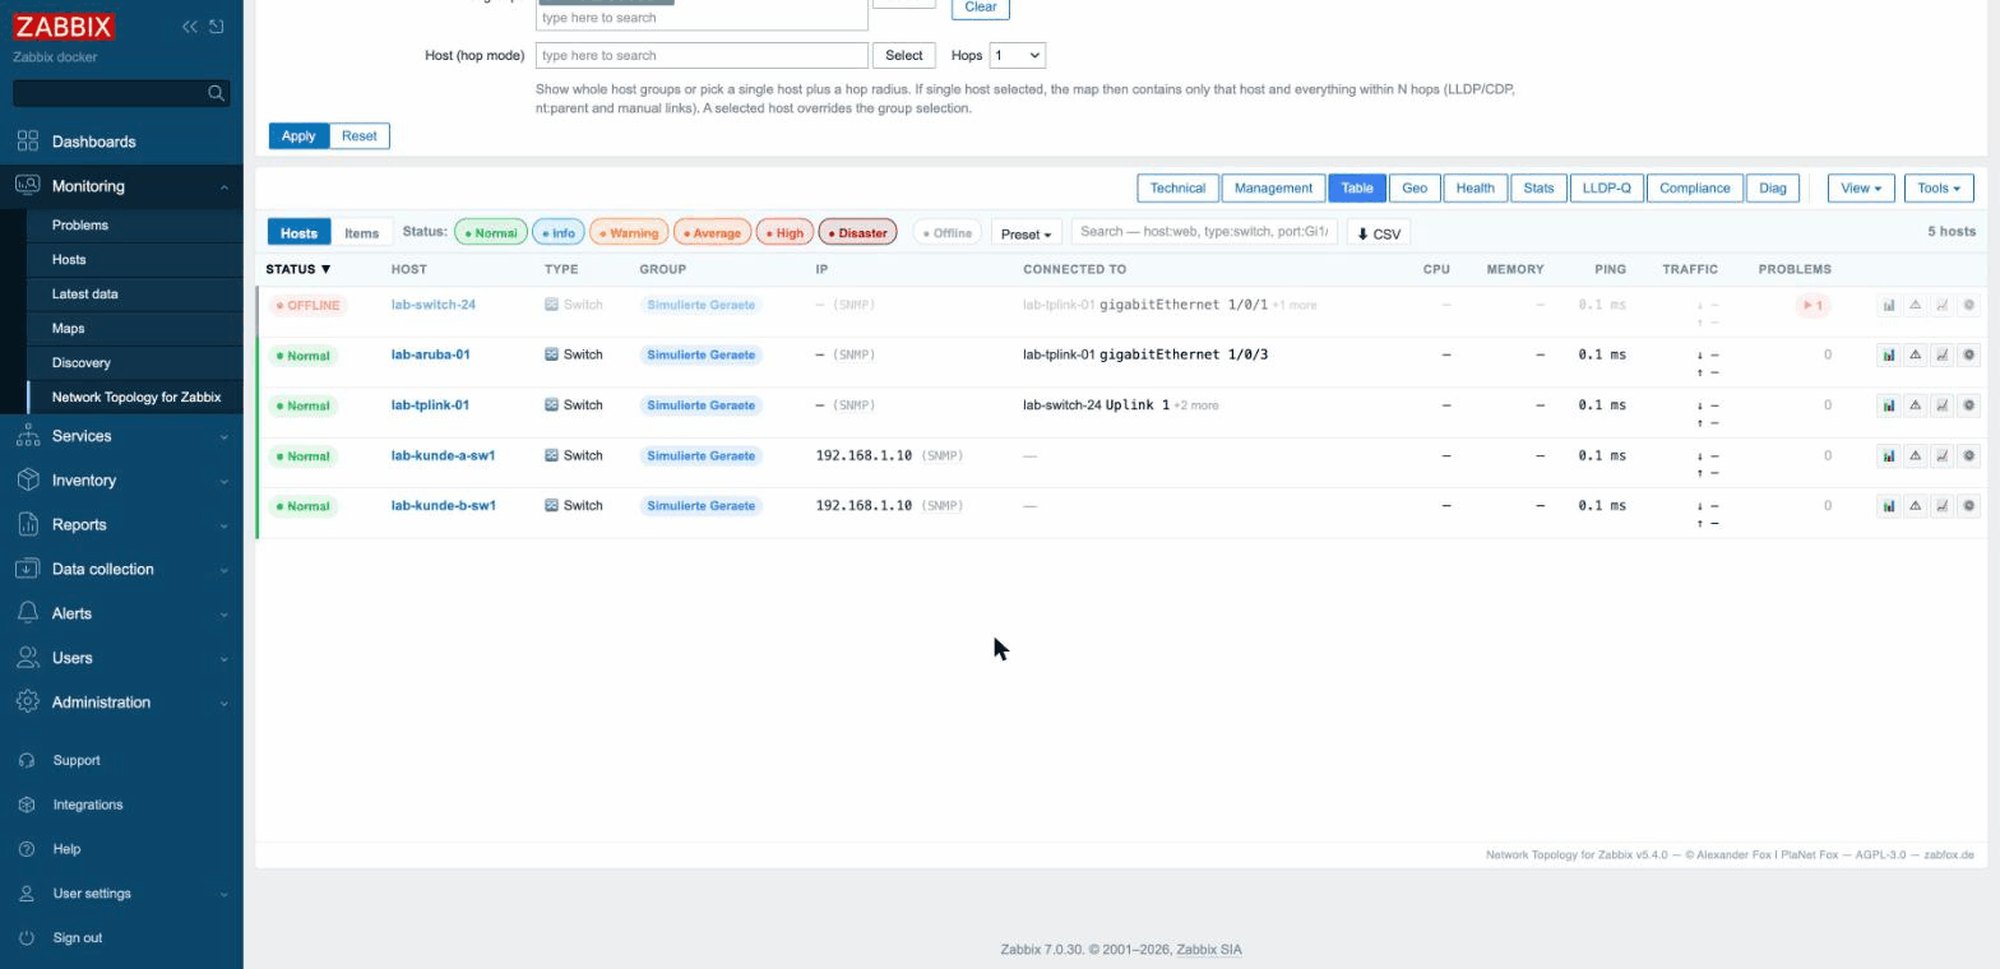This screenshot has width=2000, height=969.
Task: Open bar chart icon for lab-kunde-b-sw1
Action: click(x=1889, y=506)
